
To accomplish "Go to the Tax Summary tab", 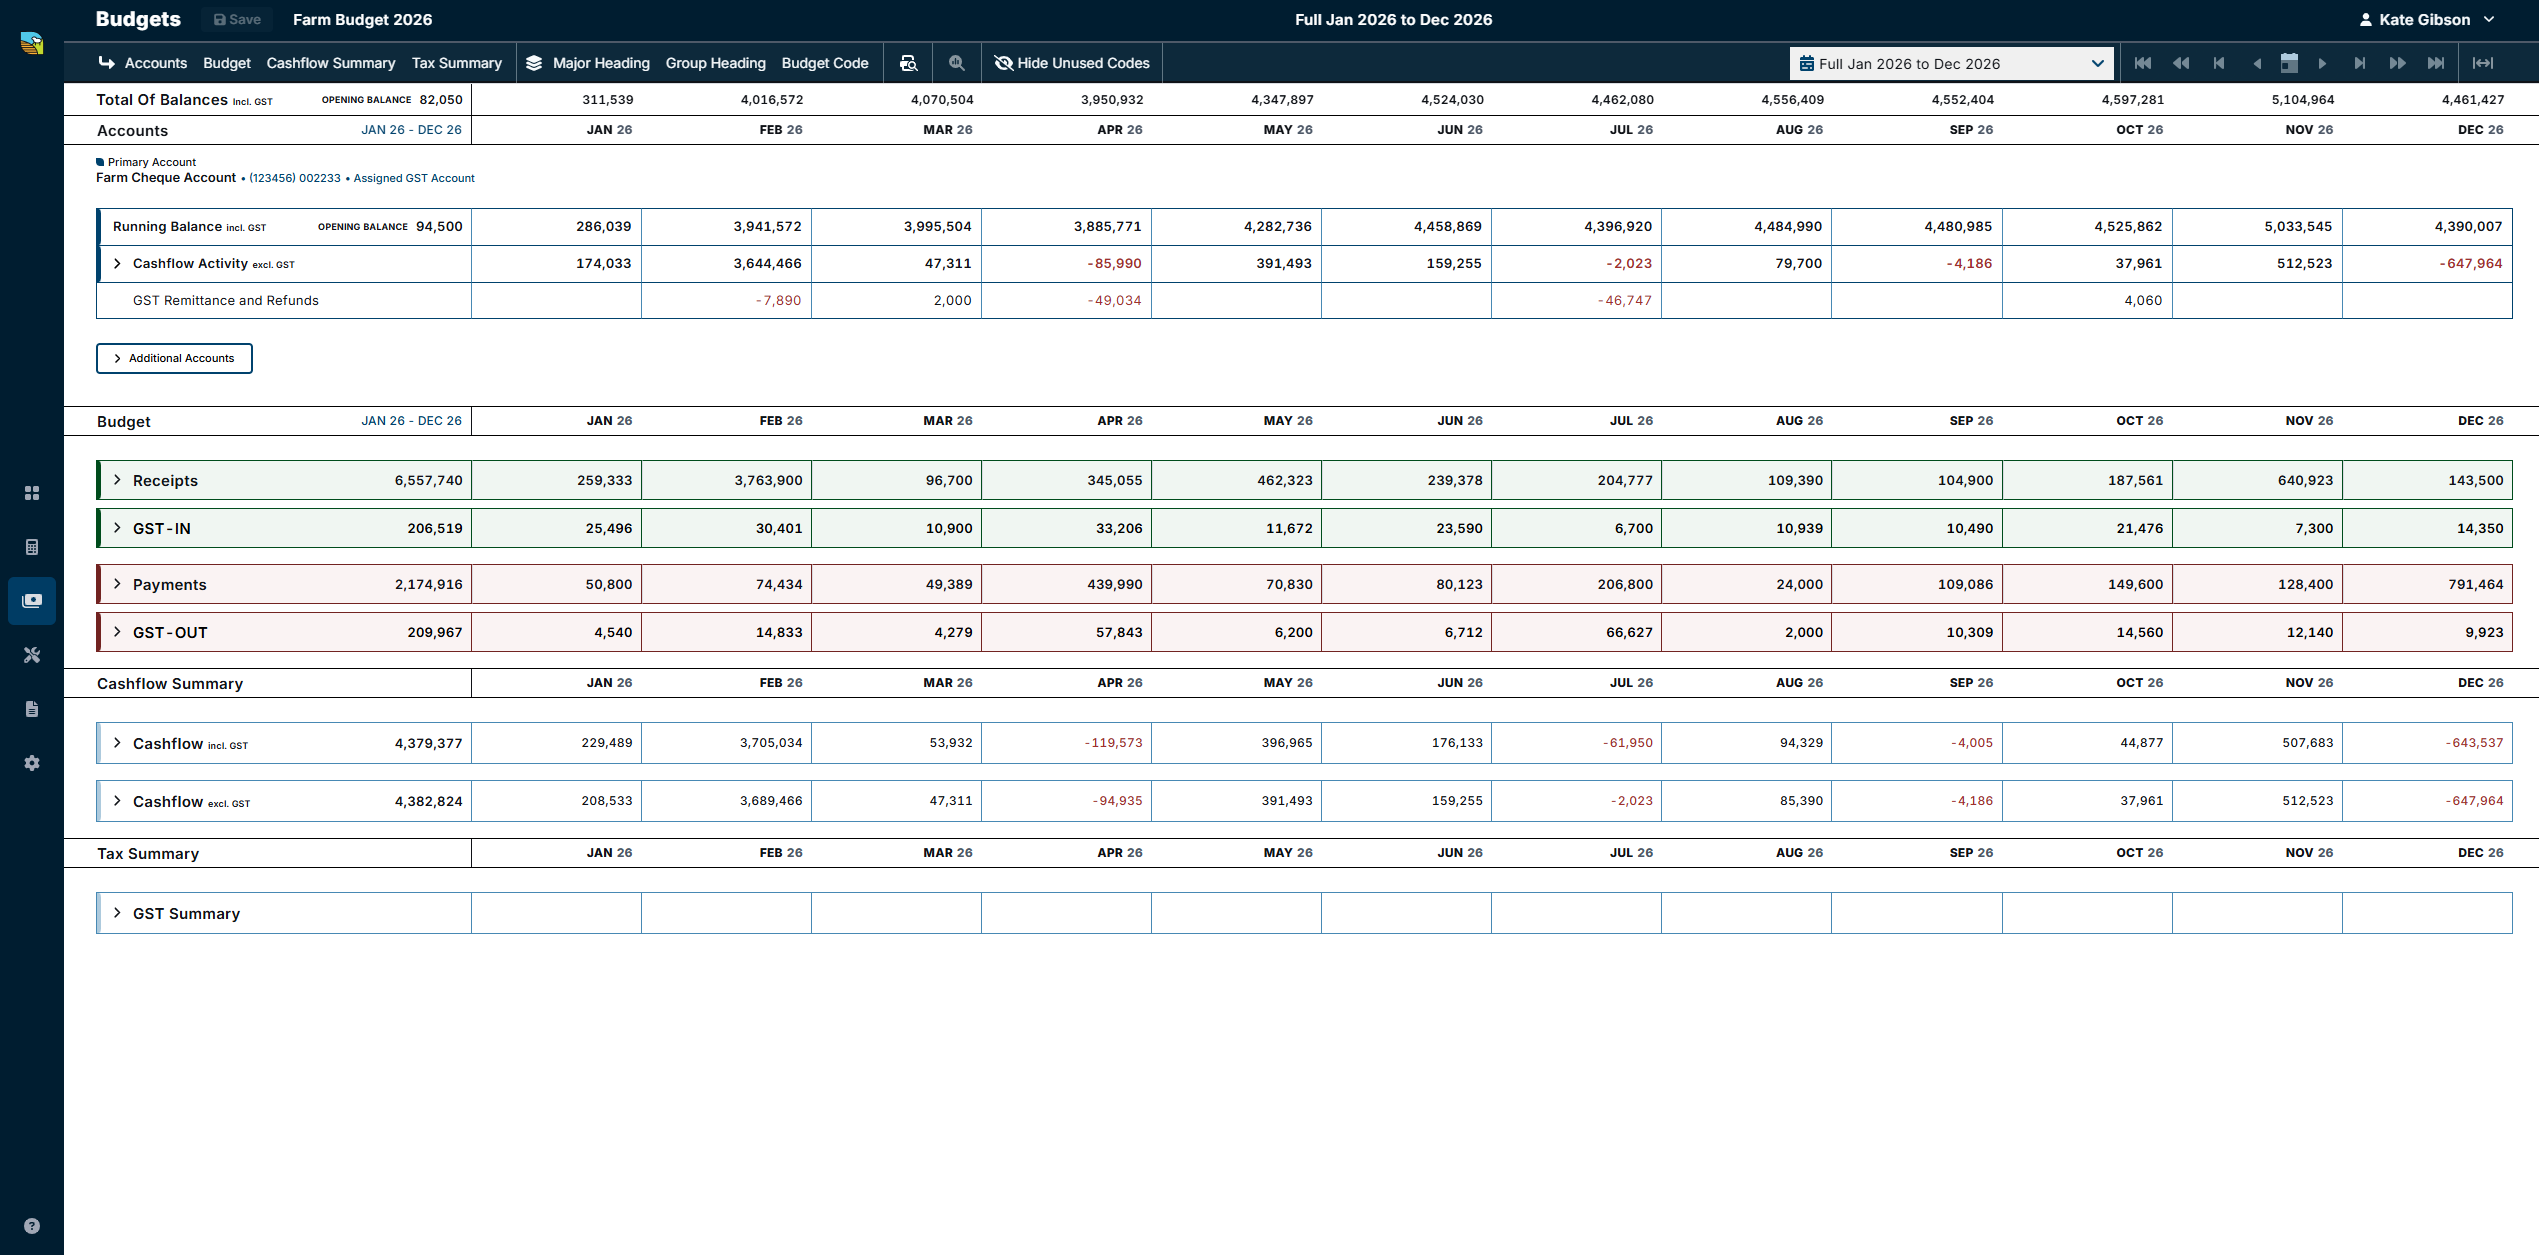I will click(x=457, y=63).
